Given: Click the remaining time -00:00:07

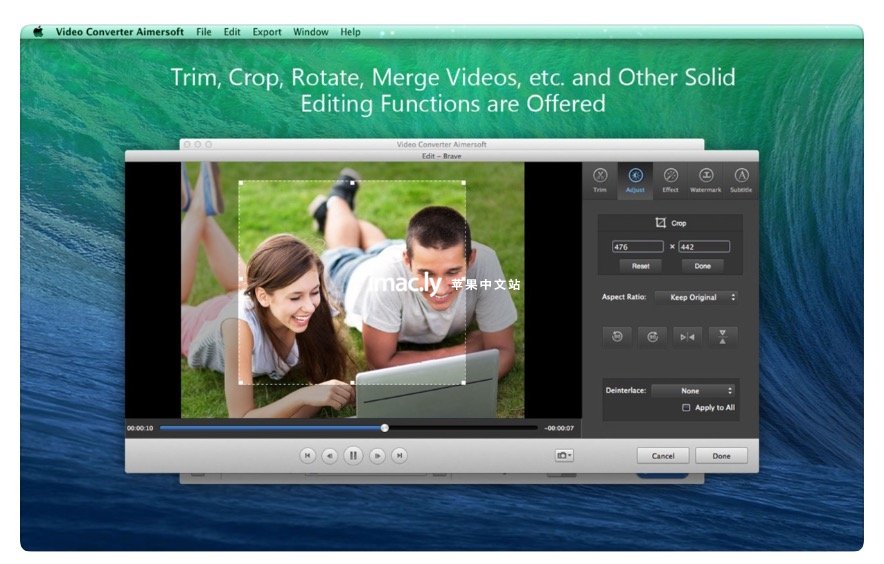Looking at the screenshot, I should pyautogui.click(x=559, y=428).
